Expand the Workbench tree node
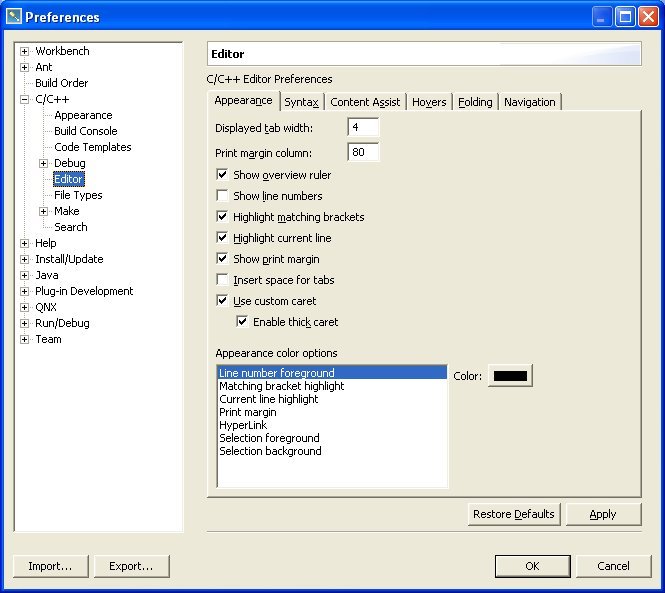 (24, 51)
